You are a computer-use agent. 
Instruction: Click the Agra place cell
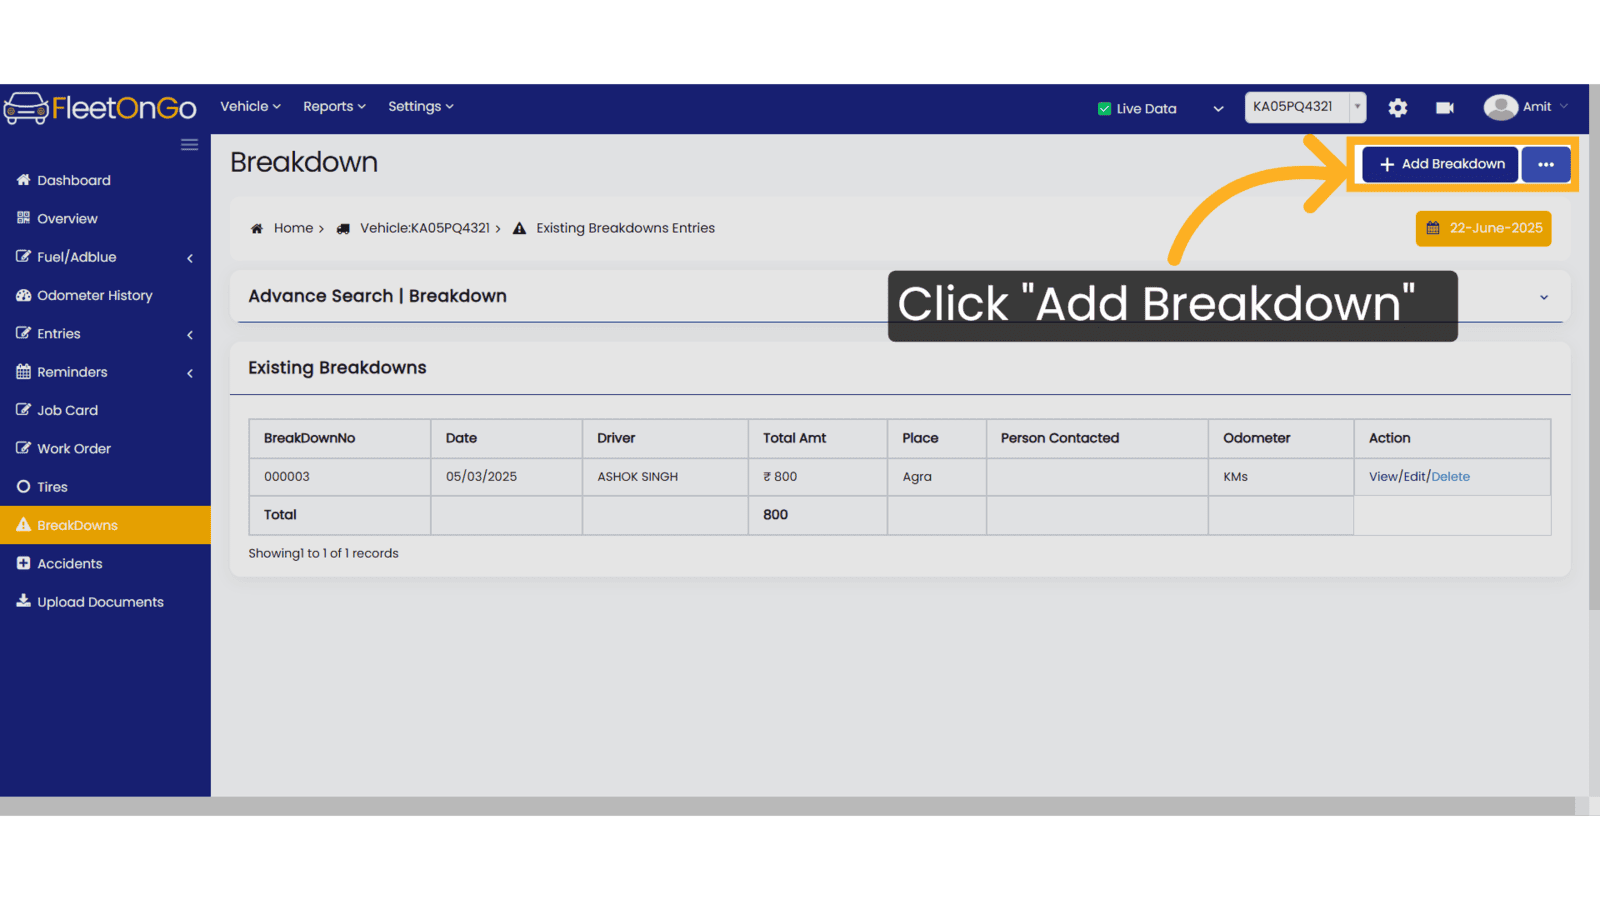[937, 477]
